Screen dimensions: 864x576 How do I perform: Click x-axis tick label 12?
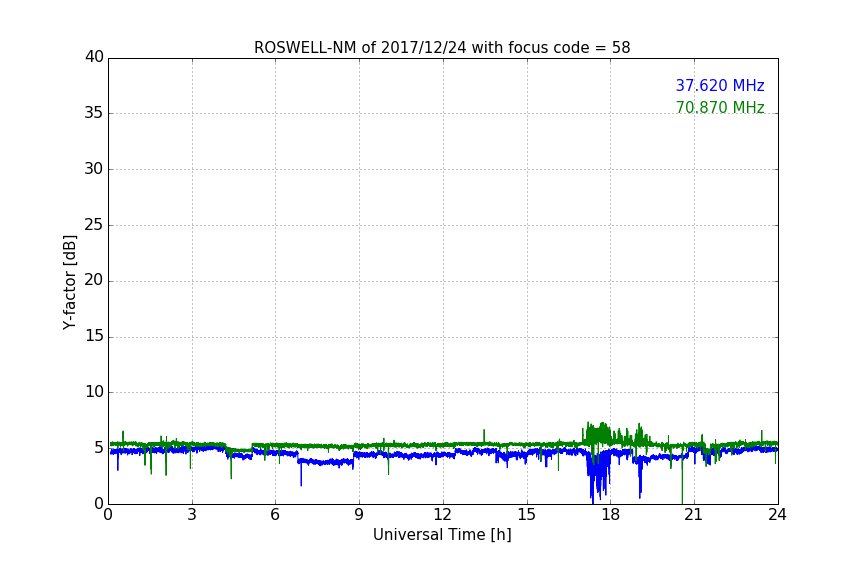point(442,515)
